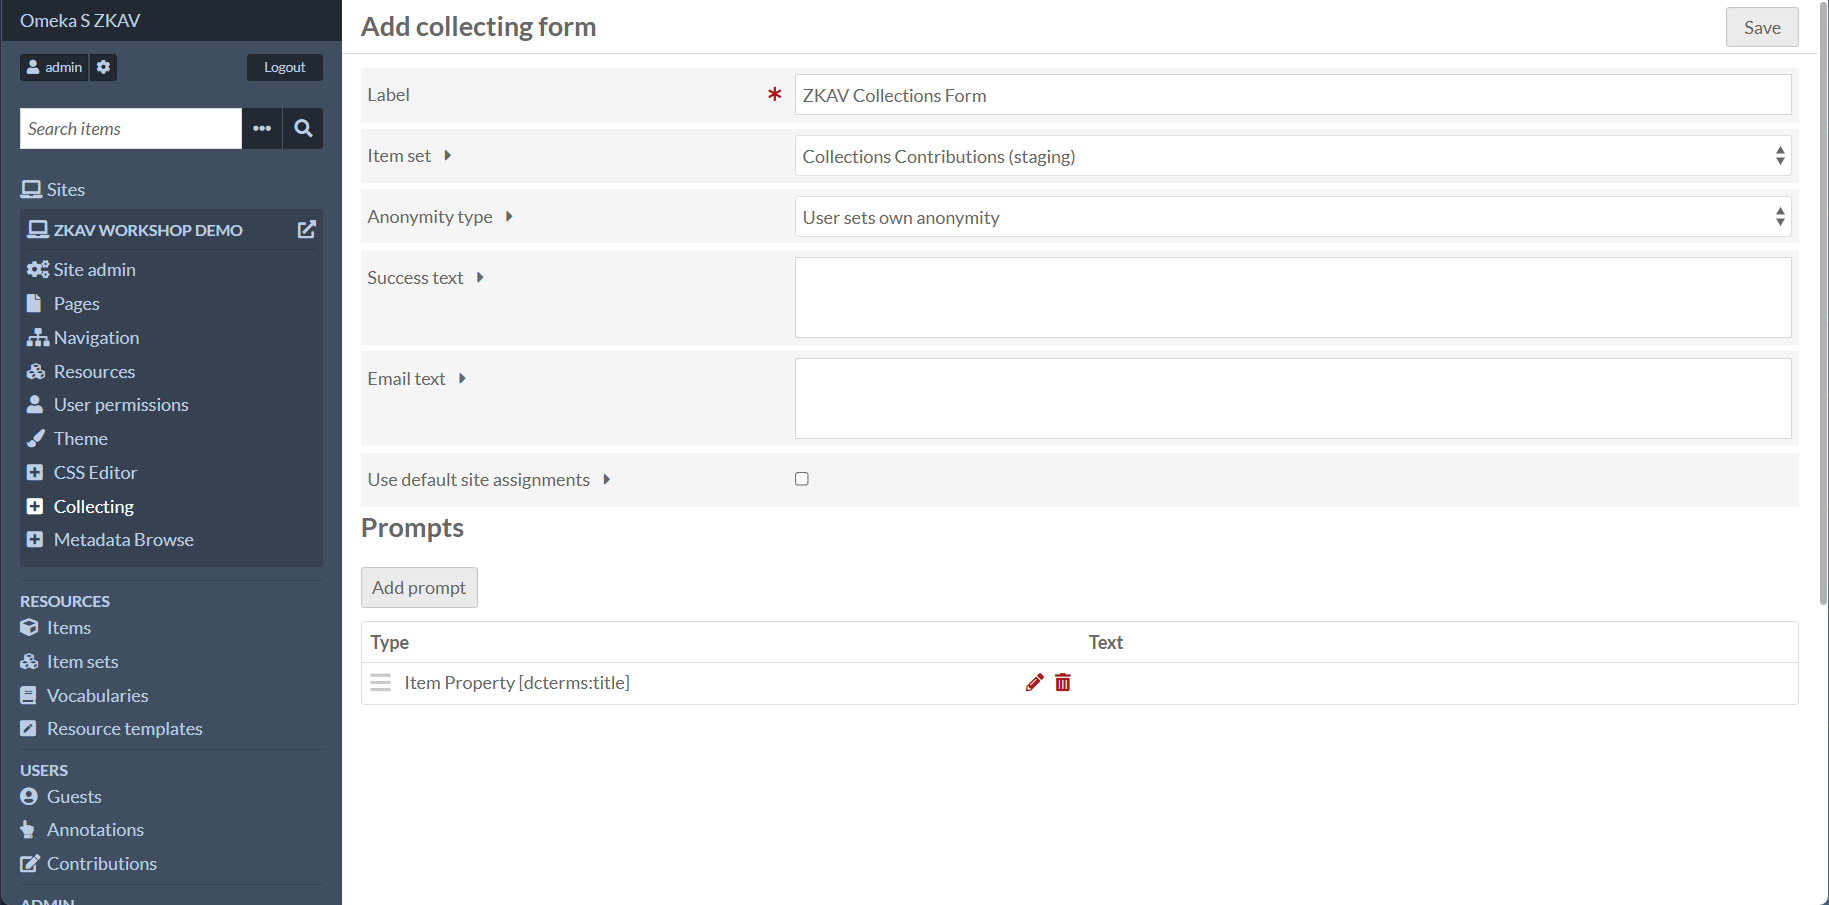Expand the Success text info arrow
This screenshot has width=1829, height=905.
point(480,278)
